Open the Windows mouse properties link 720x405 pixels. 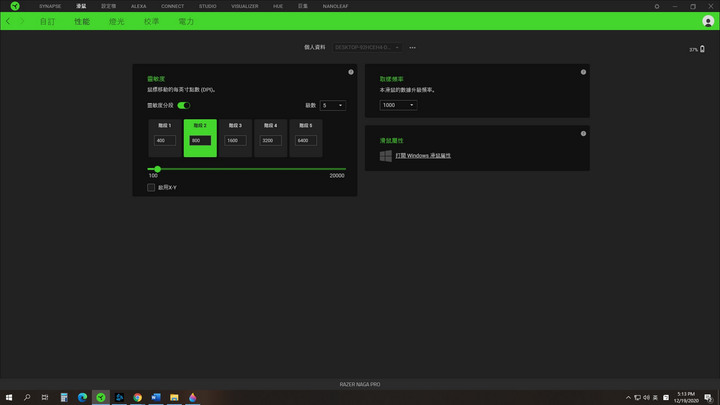(423, 156)
